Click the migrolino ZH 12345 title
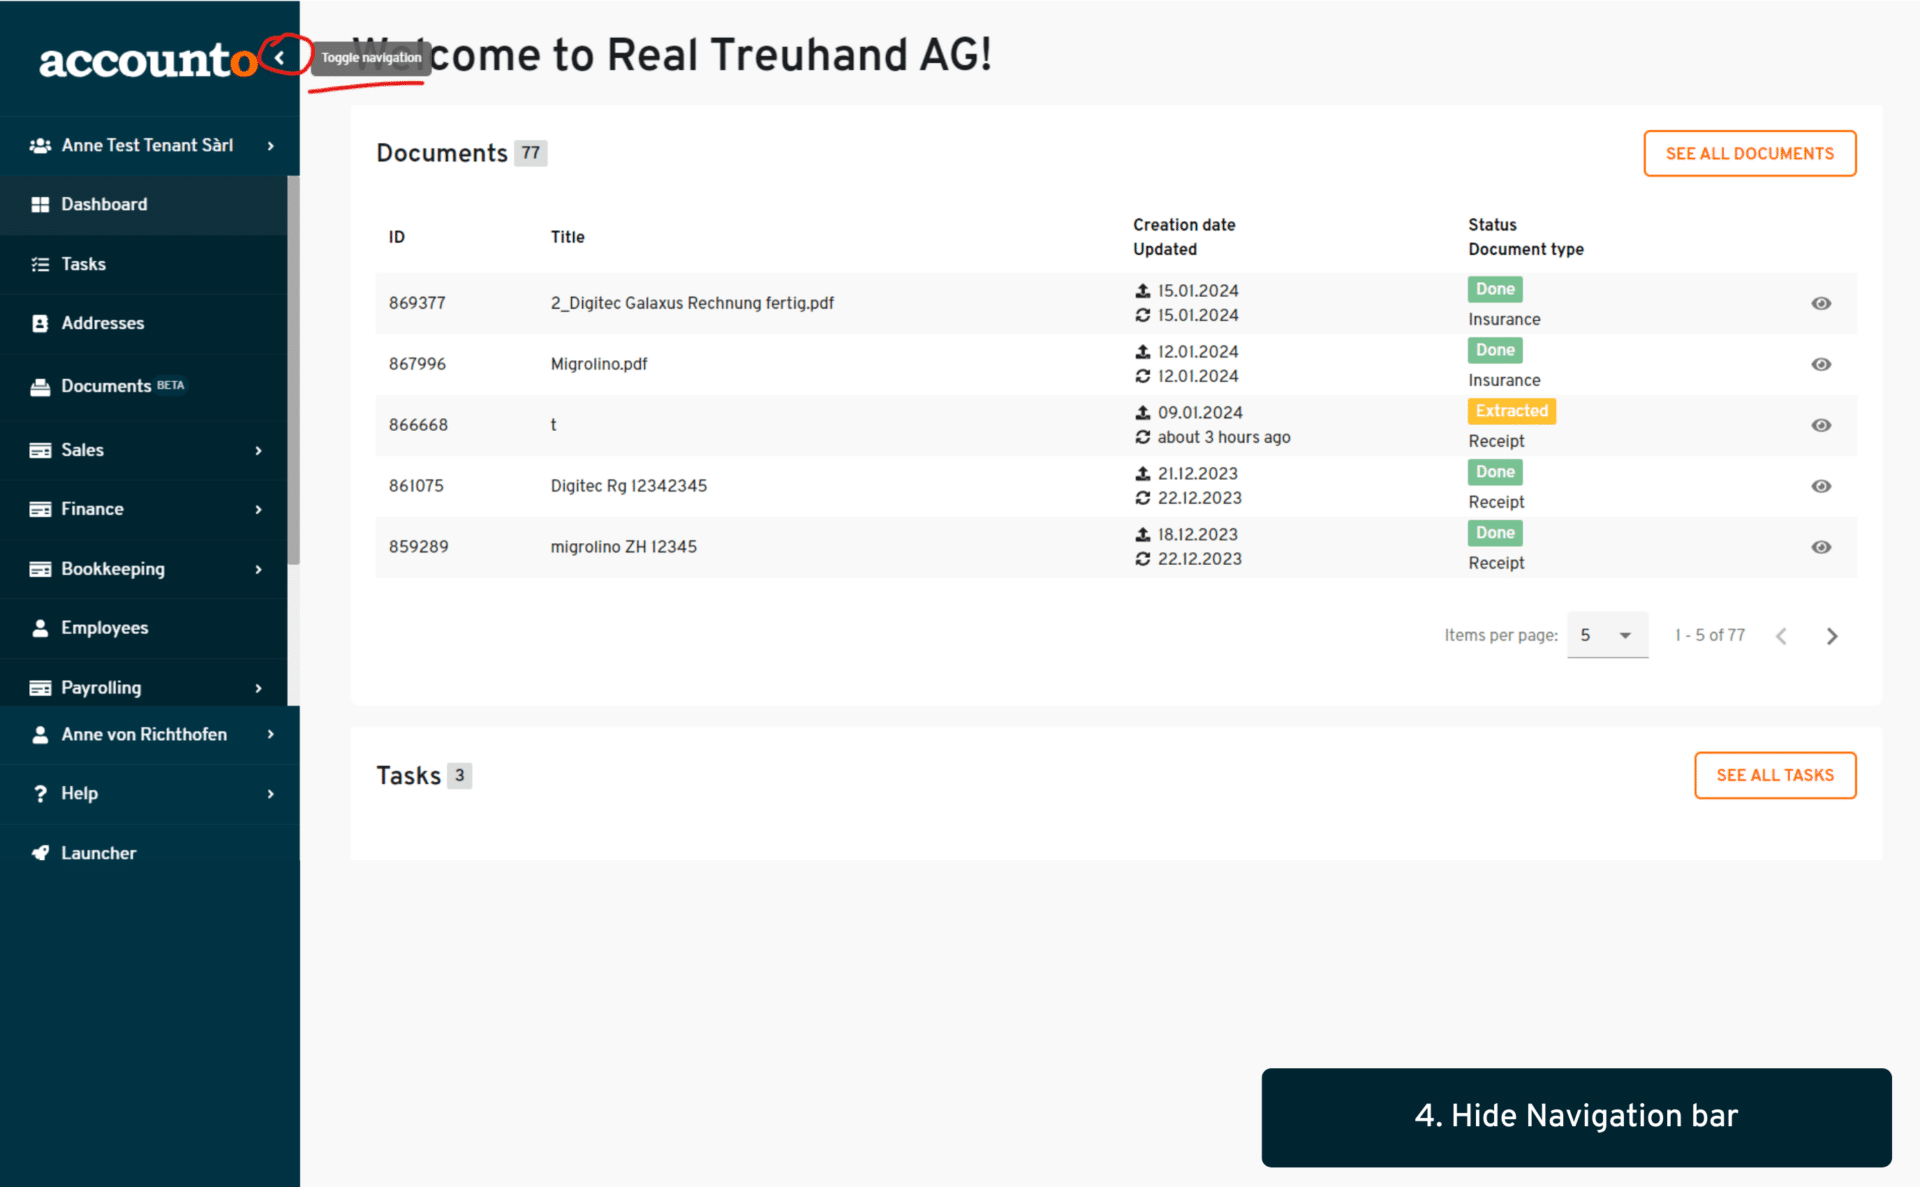Viewport: 1920px width, 1187px height. pyautogui.click(x=624, y=548)
